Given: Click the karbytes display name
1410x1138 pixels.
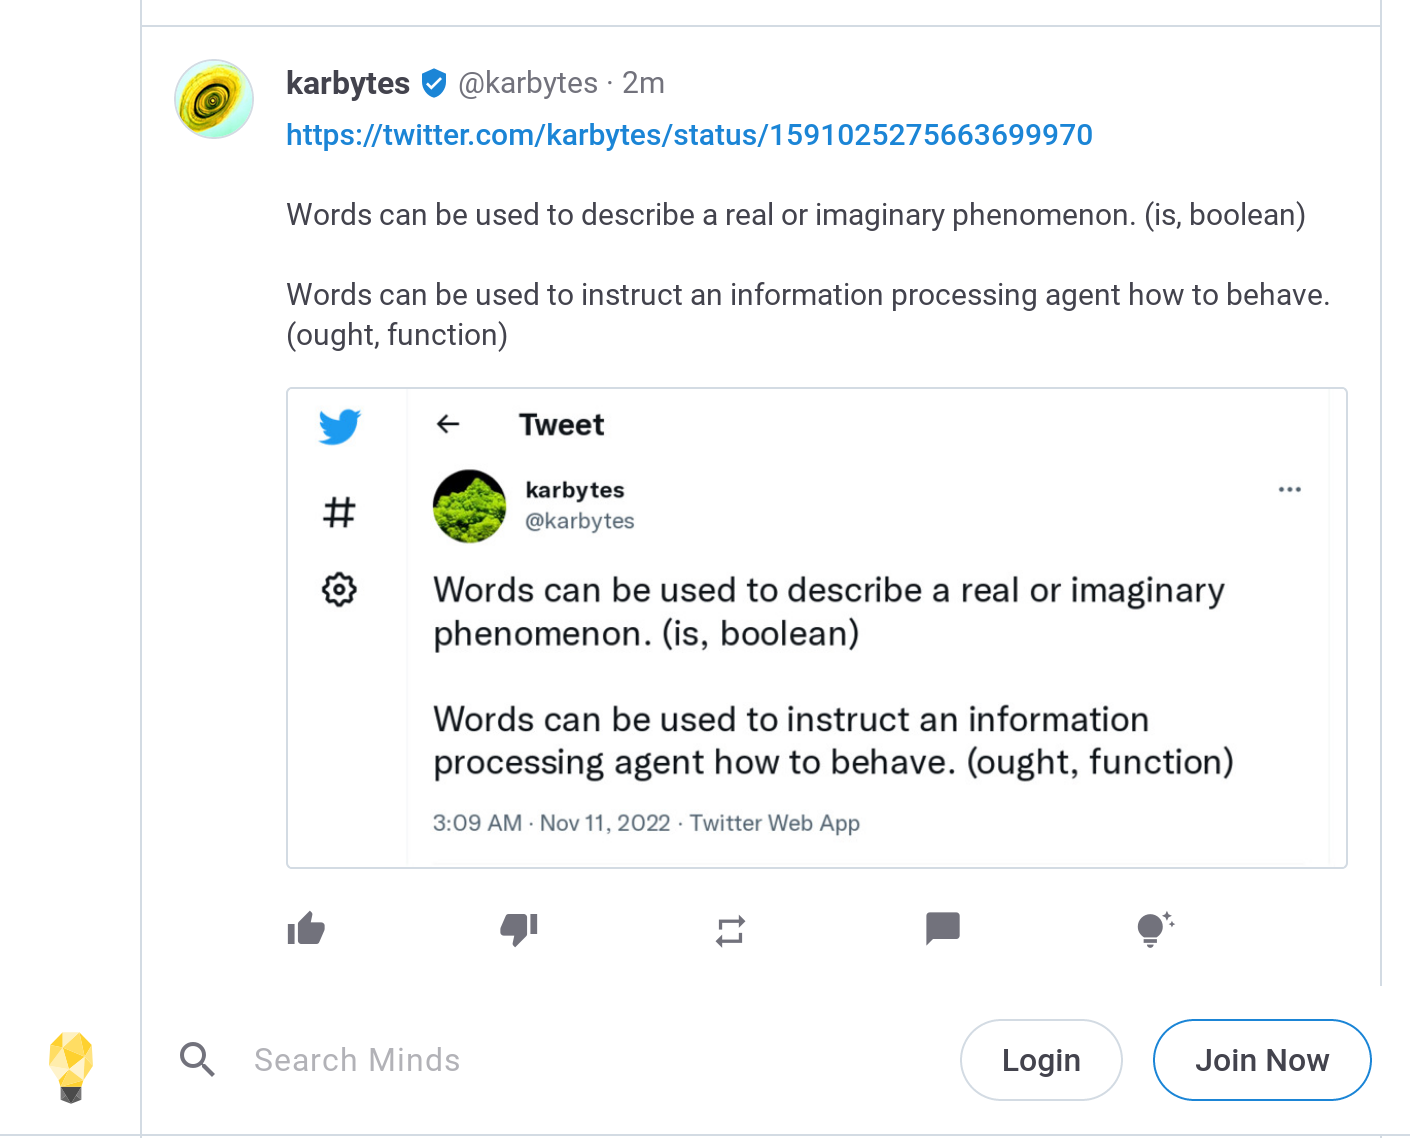Looking at the screenshot, I should [348, 83].
